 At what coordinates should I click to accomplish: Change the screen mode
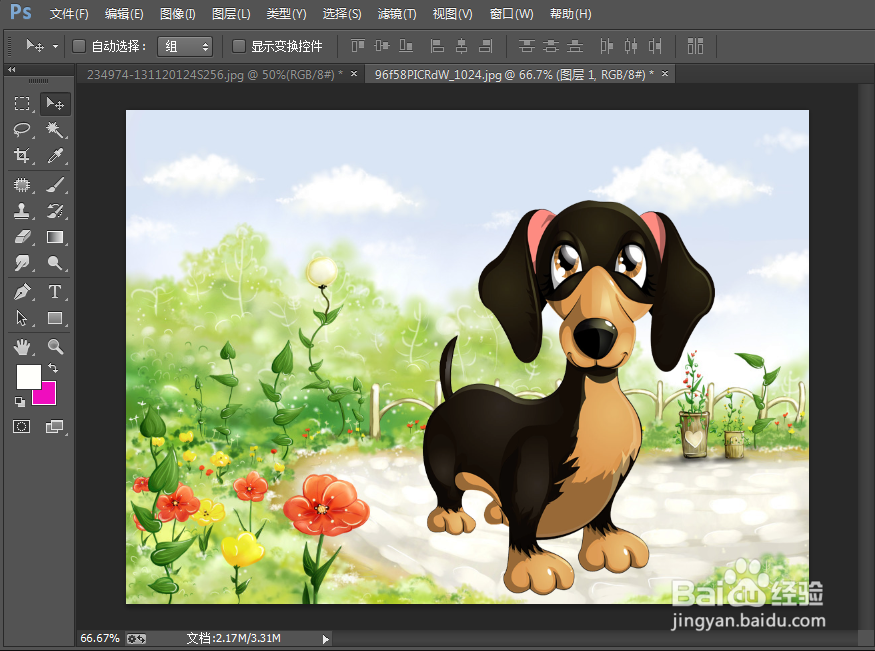[55, 427]
